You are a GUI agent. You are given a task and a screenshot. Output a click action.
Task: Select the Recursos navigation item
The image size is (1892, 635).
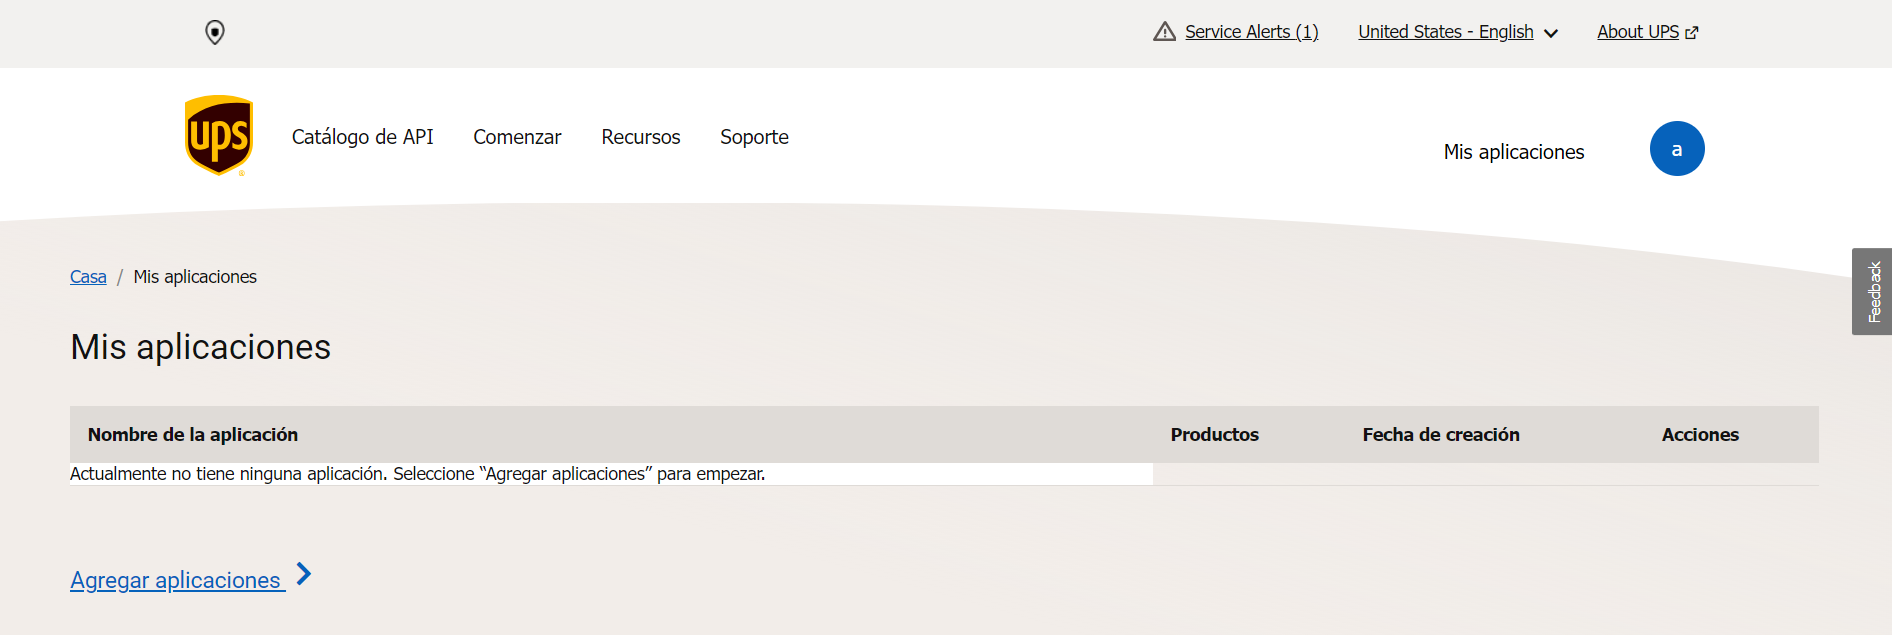point(640,137)
